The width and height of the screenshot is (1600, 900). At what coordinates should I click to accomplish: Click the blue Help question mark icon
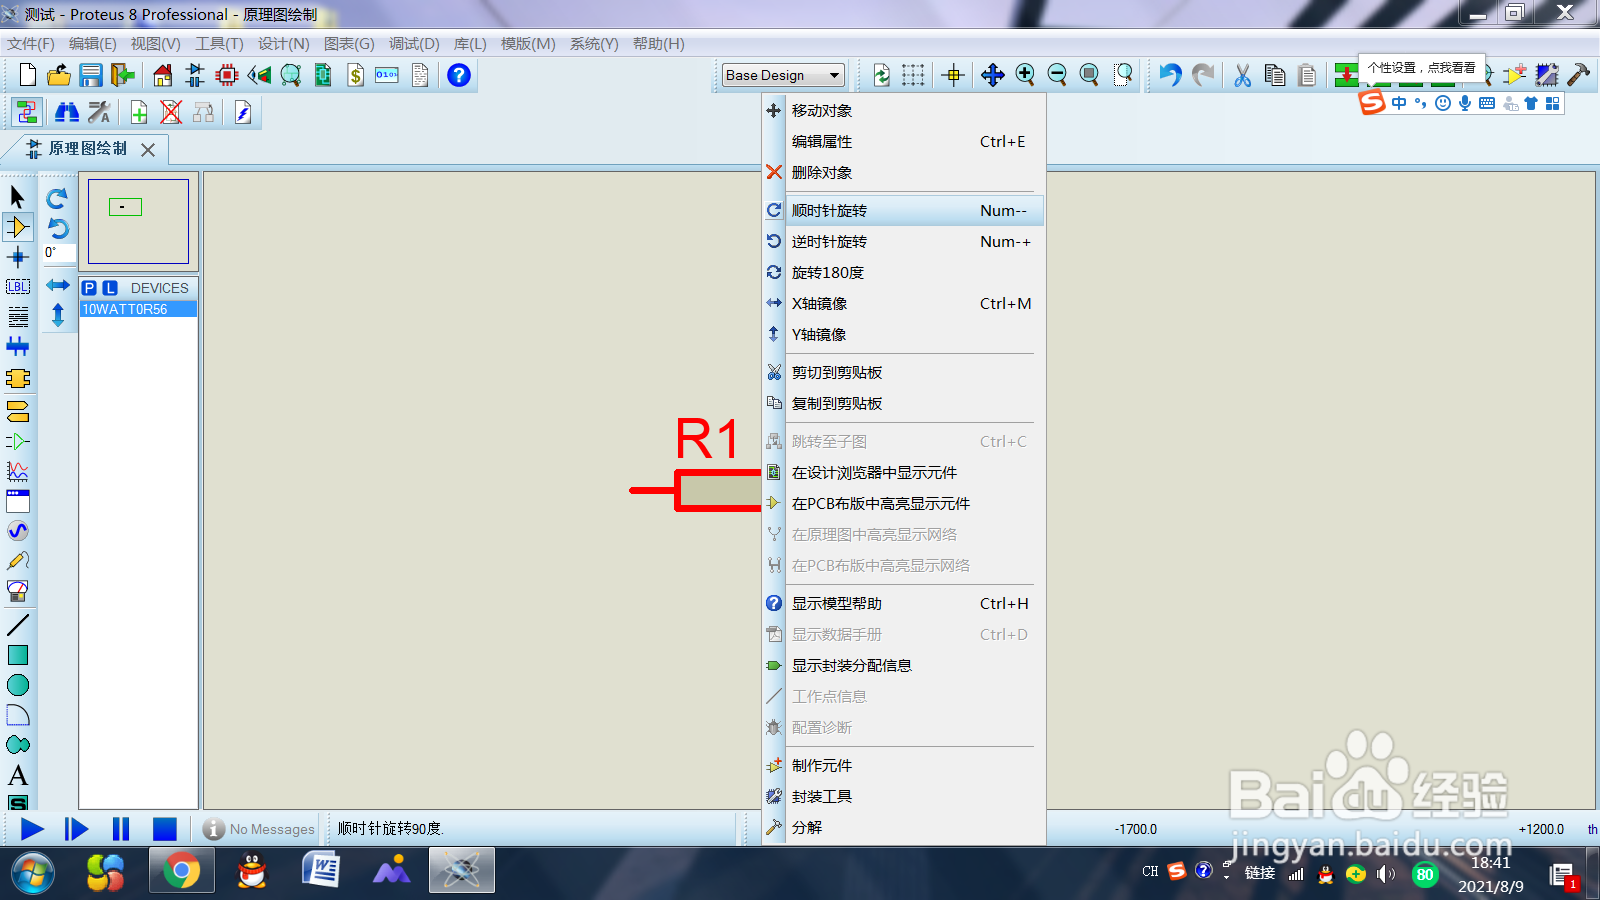tap(459, 75)
